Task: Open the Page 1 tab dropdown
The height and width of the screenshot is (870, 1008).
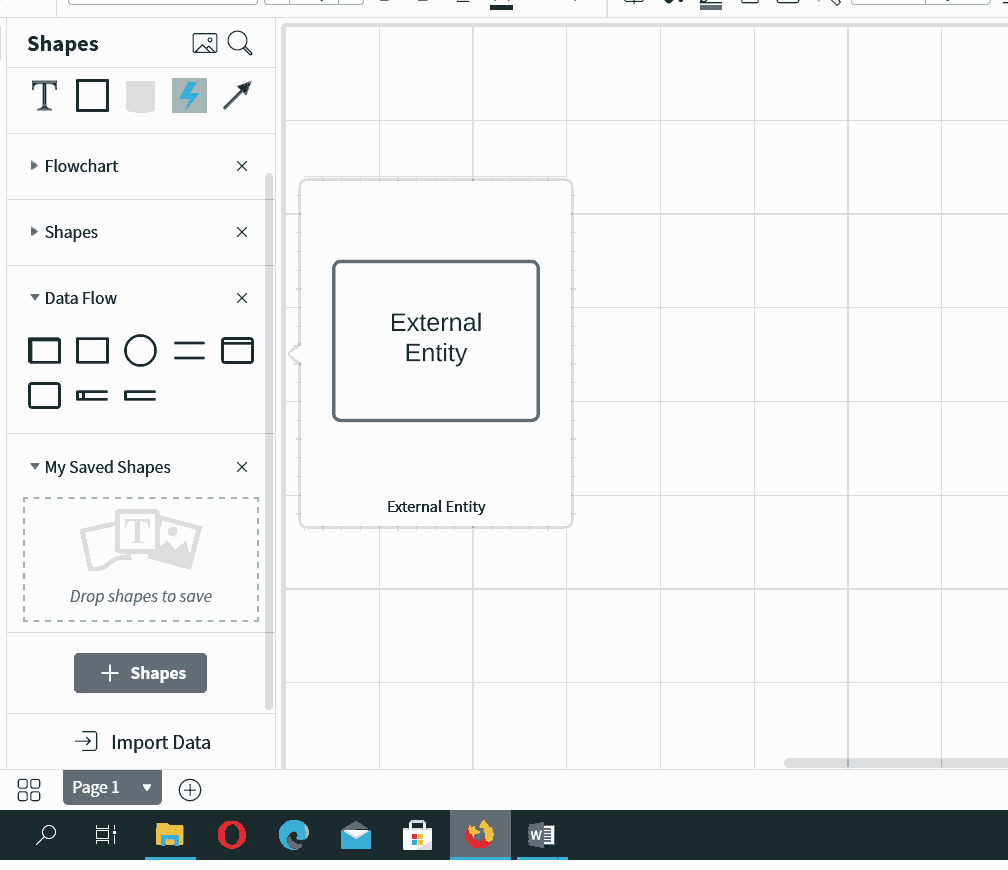Action: (147, 788)
